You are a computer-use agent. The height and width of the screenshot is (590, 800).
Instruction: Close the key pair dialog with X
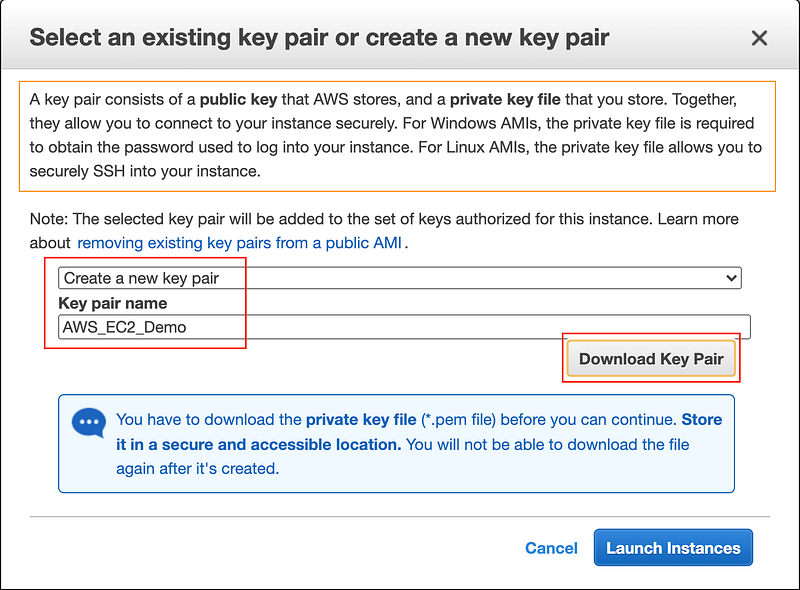click(759, 39)
